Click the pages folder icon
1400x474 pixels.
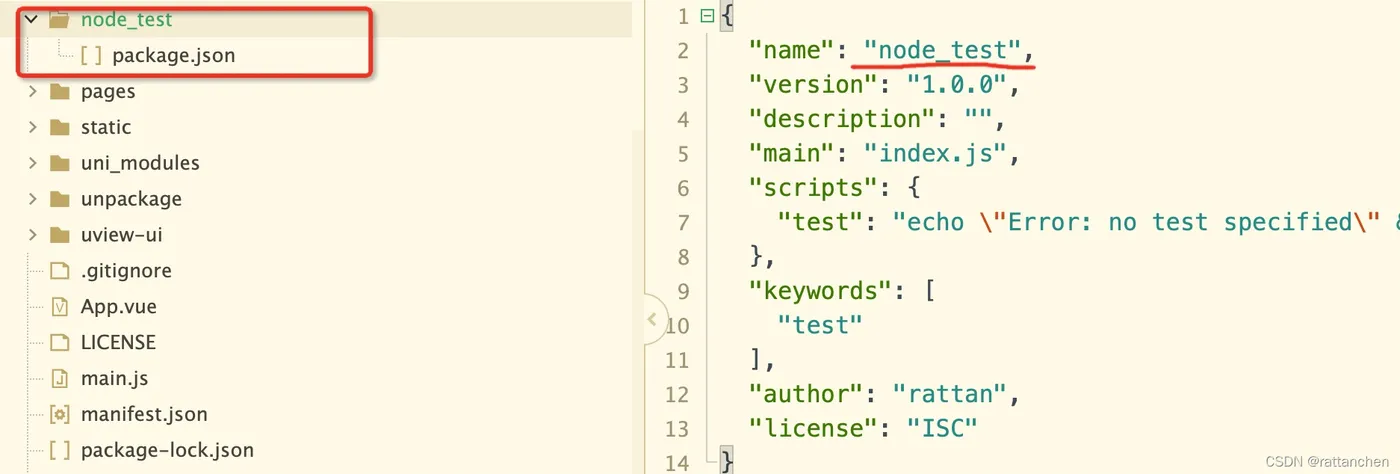(x=60, y=91)
